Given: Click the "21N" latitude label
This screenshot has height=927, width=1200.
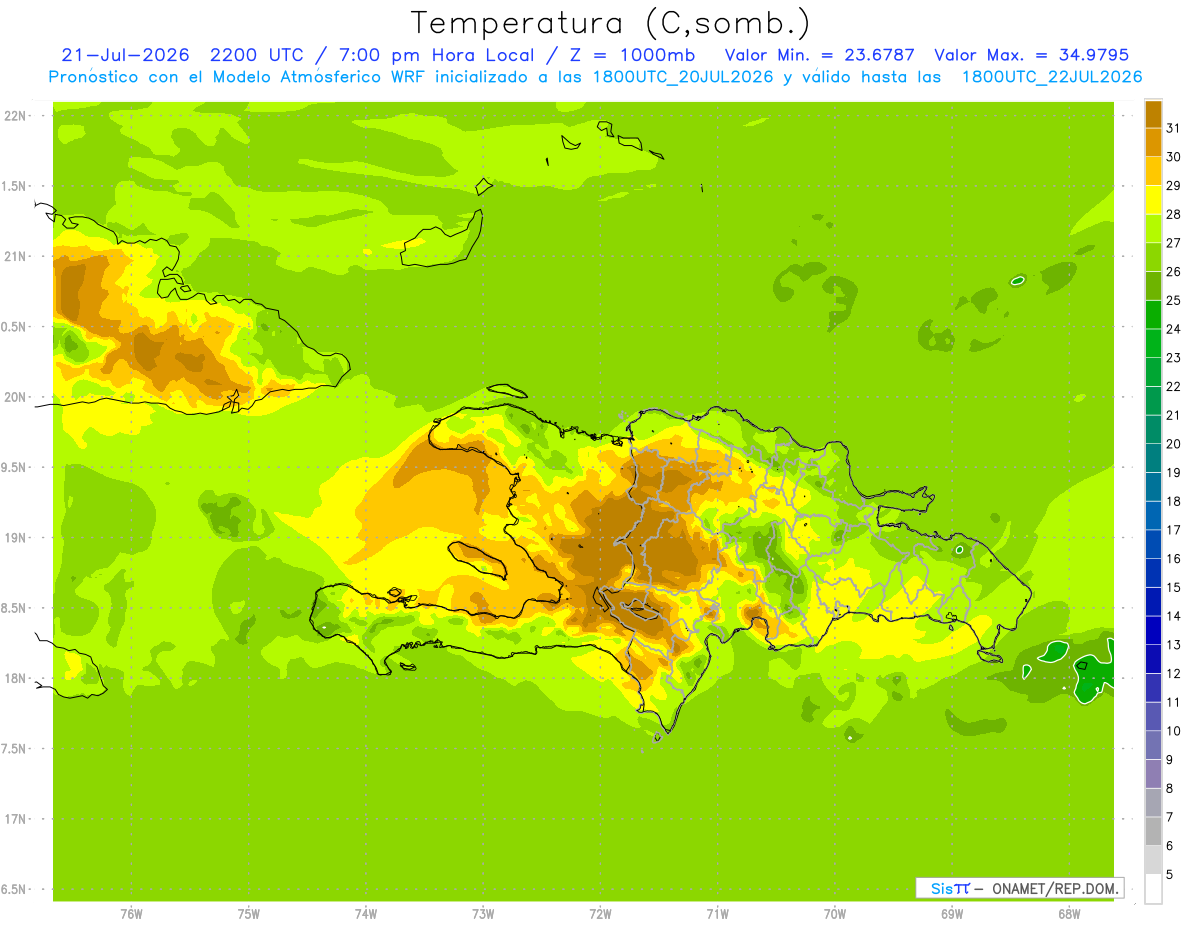Looking at the screenshot, I should (16, 256).
